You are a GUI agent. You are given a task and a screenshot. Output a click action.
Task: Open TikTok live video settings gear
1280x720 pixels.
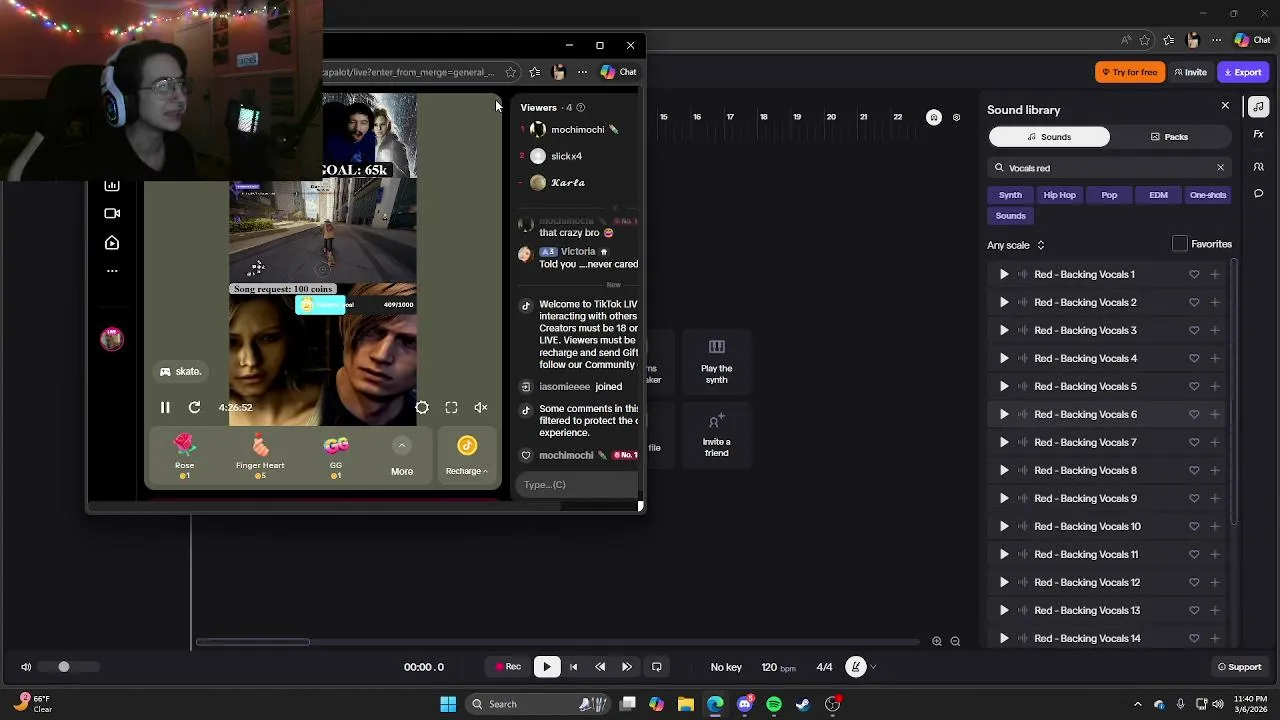pyautogui.click(x=422, y=407)
